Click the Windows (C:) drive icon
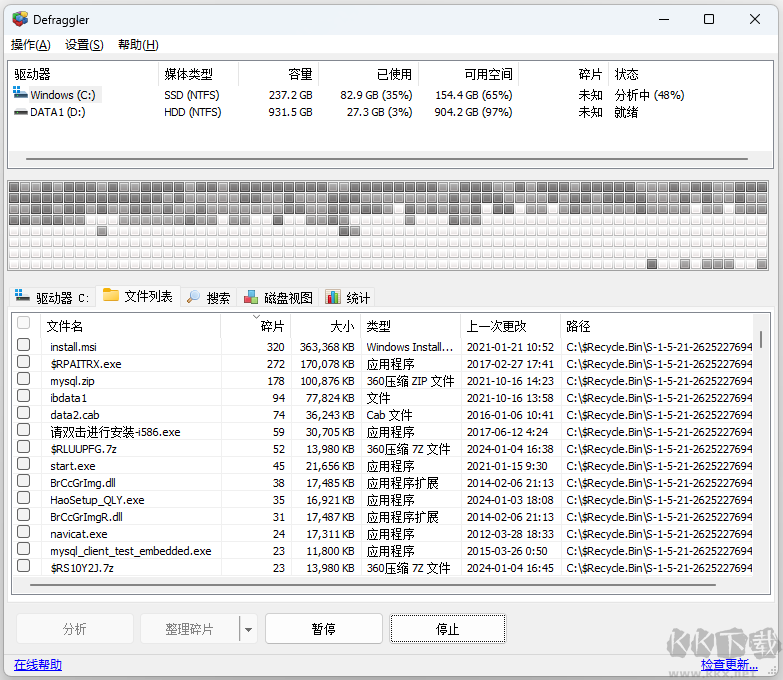 pyautogui.click(x=20, y=93)
